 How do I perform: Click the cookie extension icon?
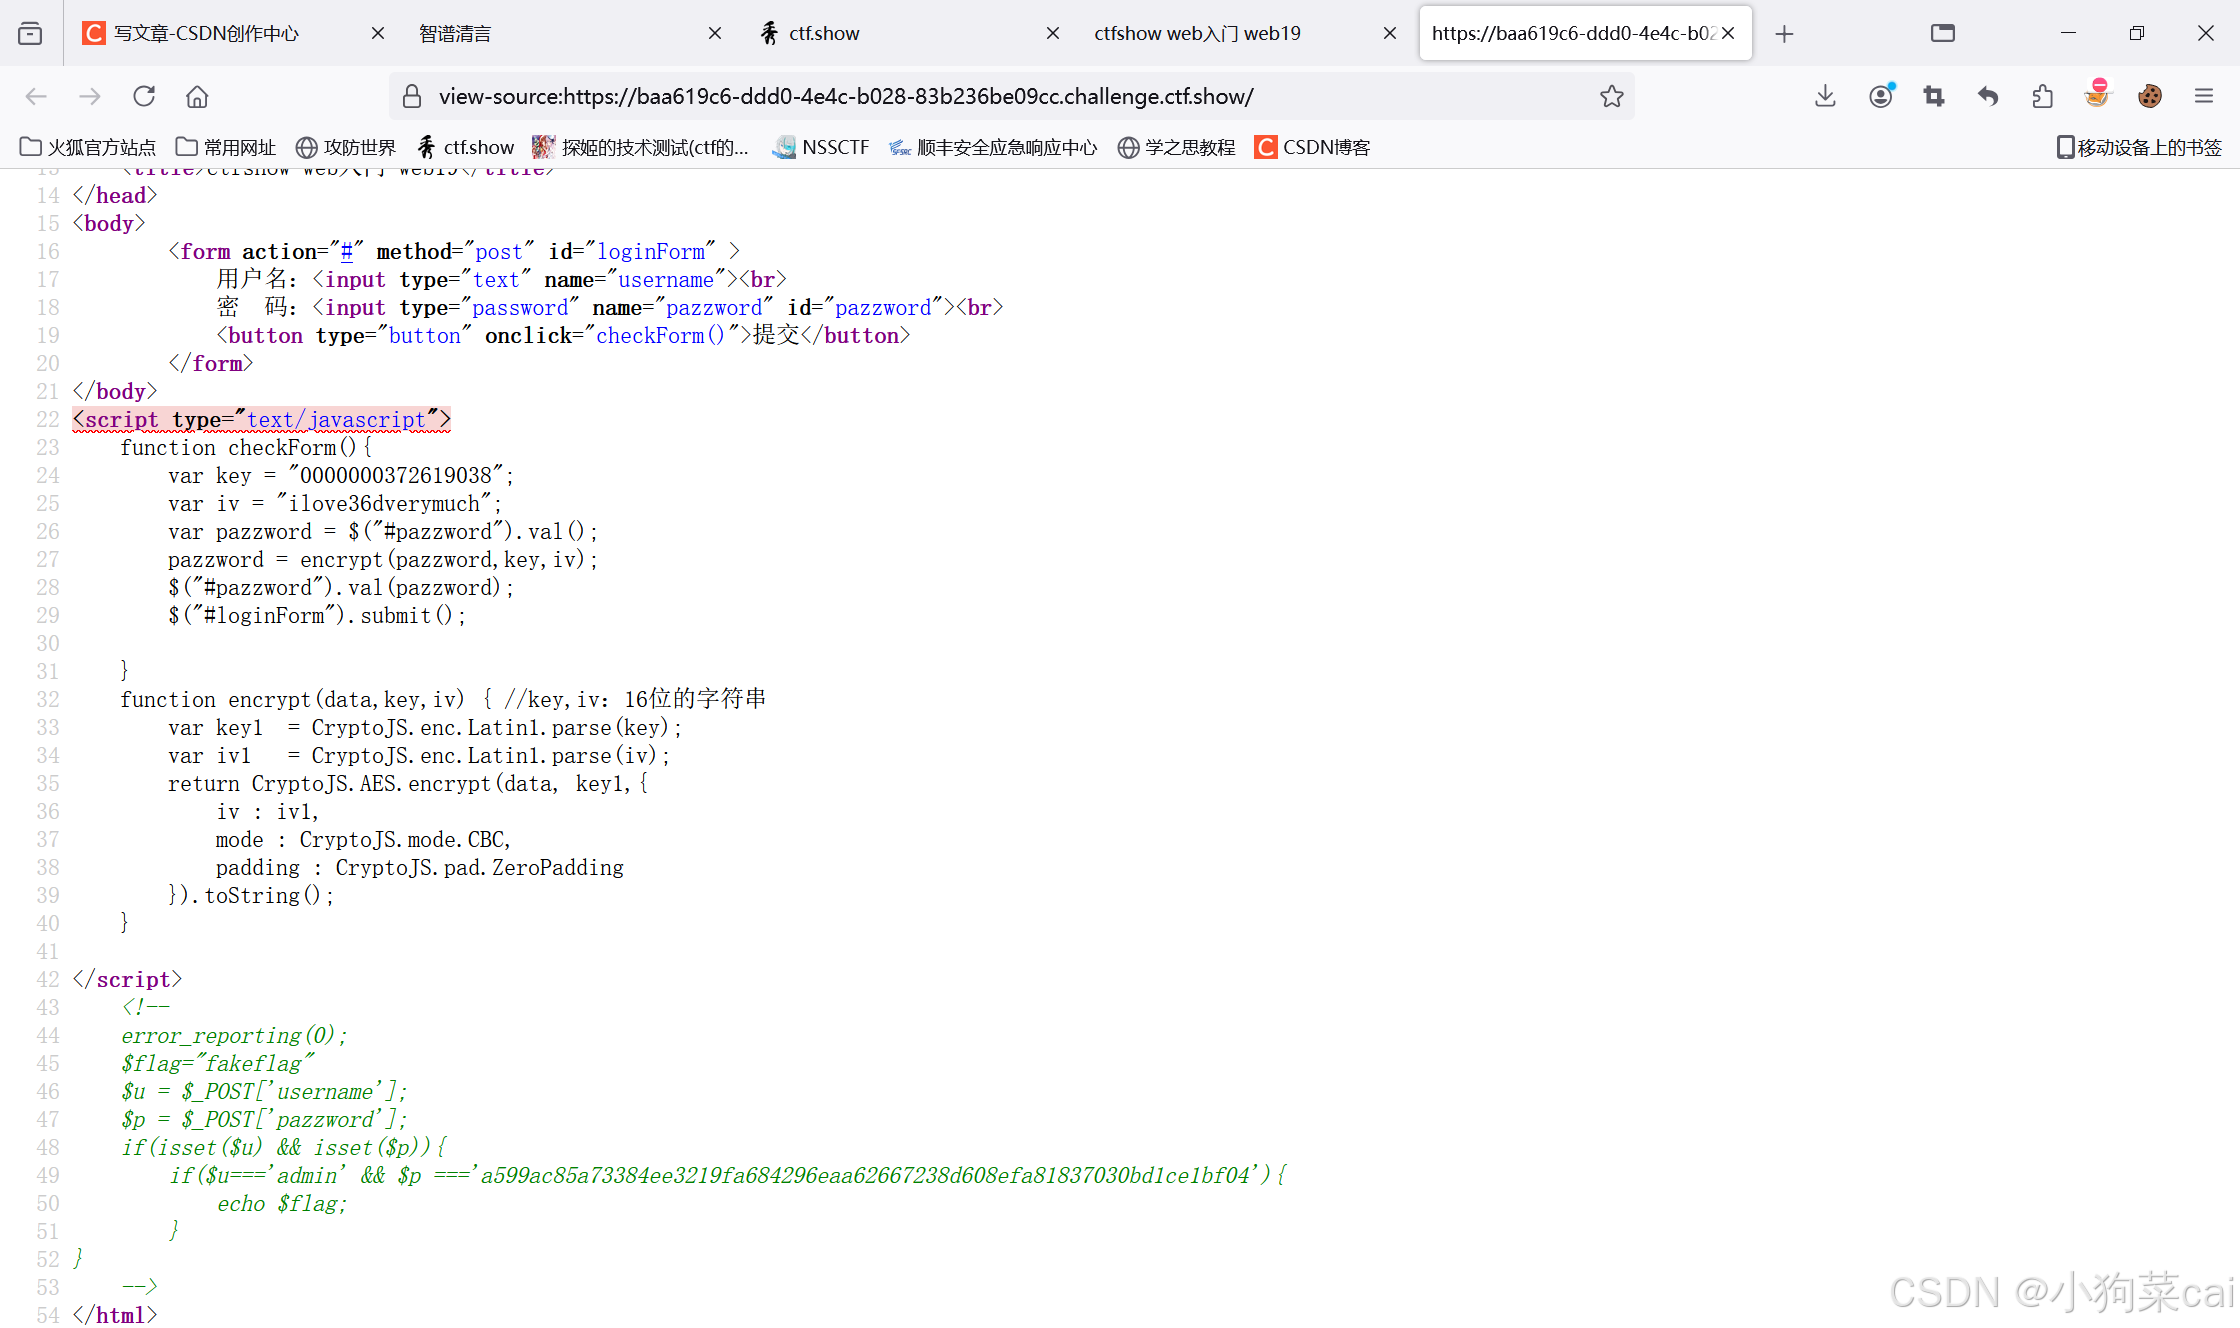pos(2150,96)
